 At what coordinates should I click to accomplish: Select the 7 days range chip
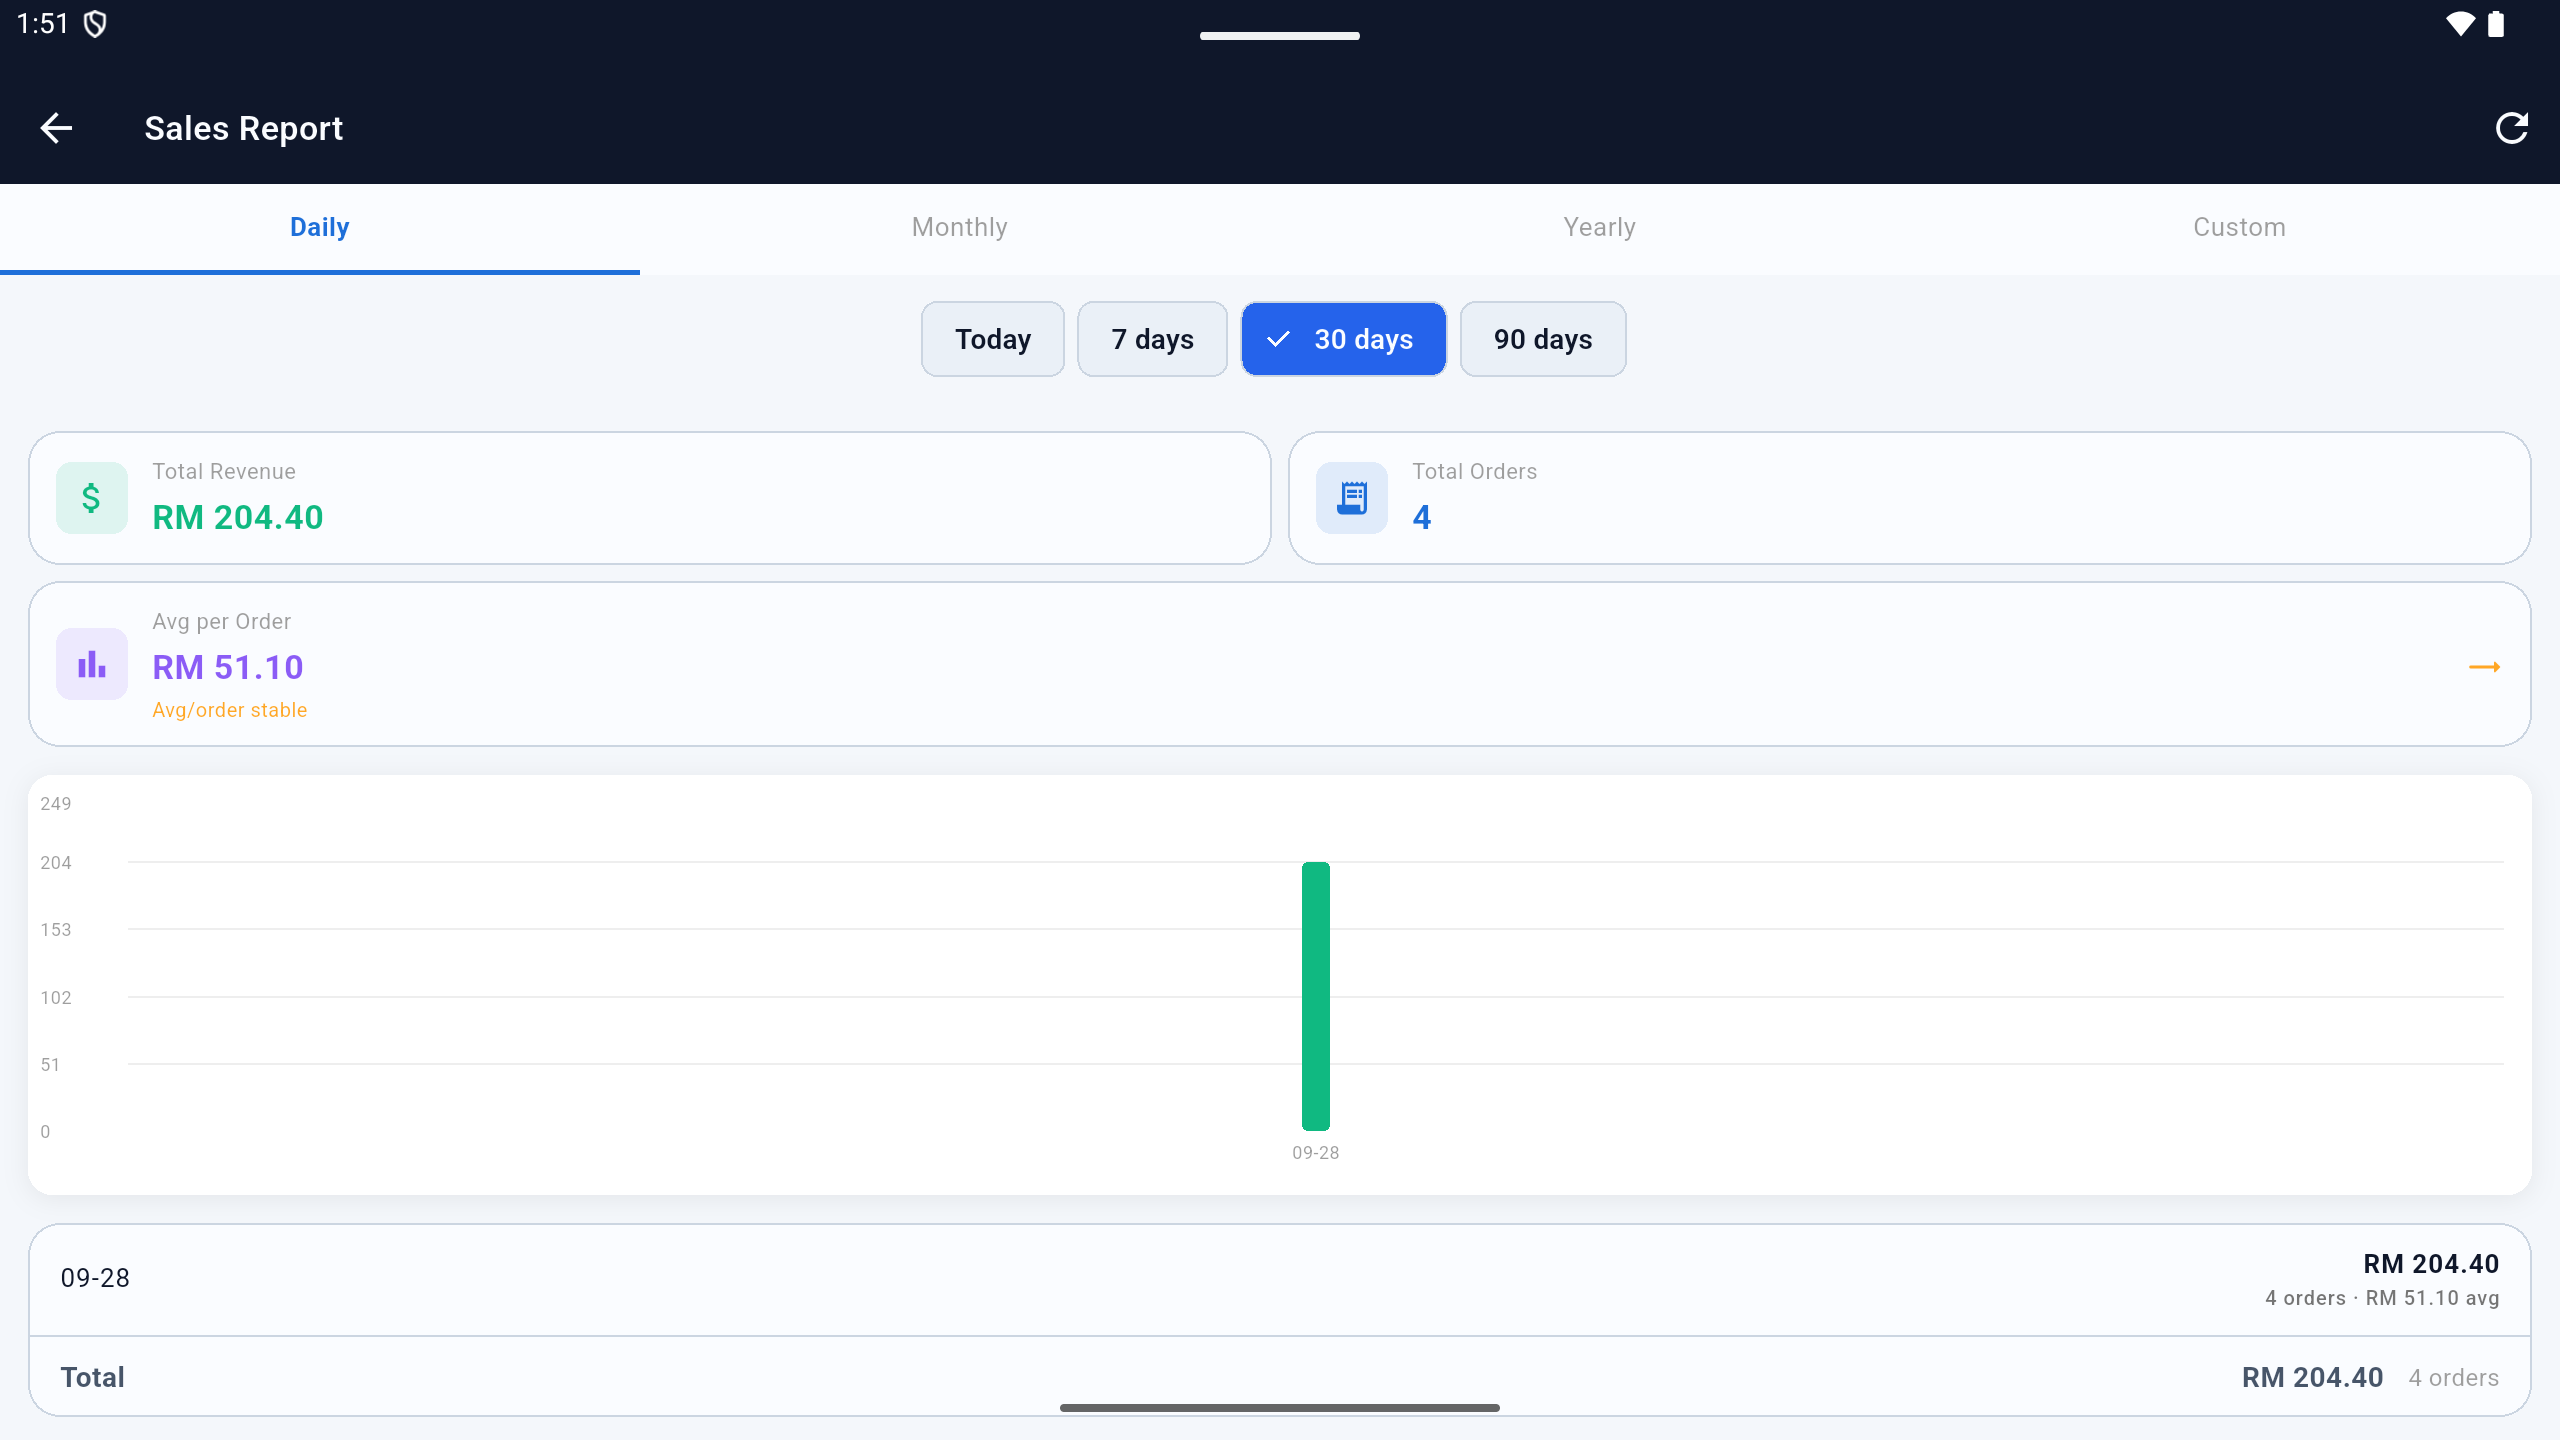pos(1152,339)
